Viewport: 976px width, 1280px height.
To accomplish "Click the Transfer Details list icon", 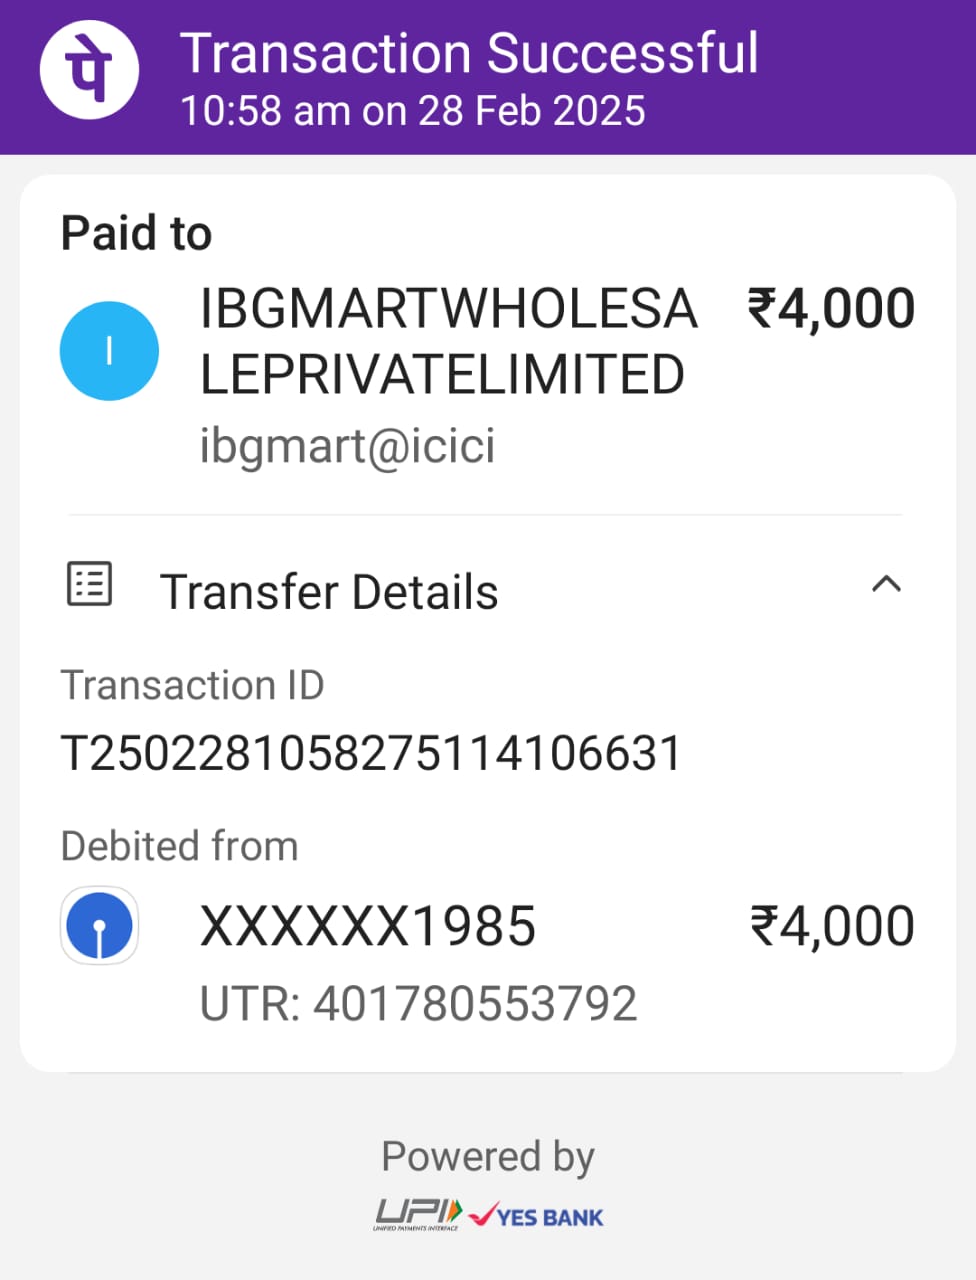I will coord(89,584).
